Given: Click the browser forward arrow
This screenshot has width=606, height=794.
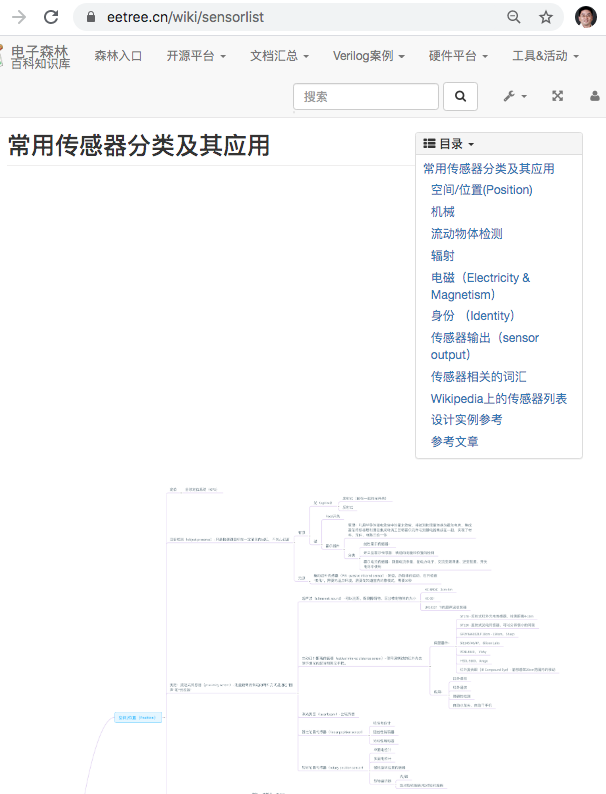Looking at the screenshot, I should 19,17.
